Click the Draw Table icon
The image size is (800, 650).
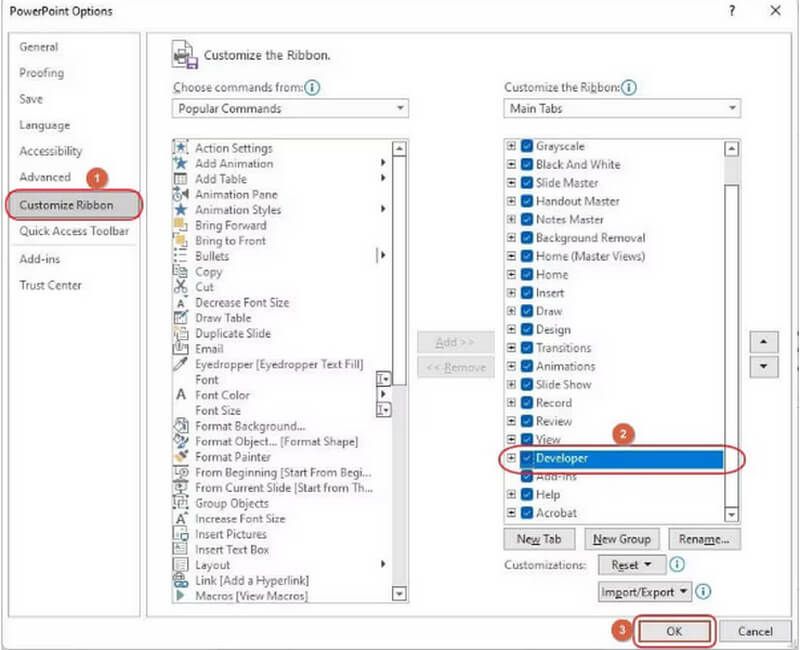pyautogui.click(x=181, y=318)
